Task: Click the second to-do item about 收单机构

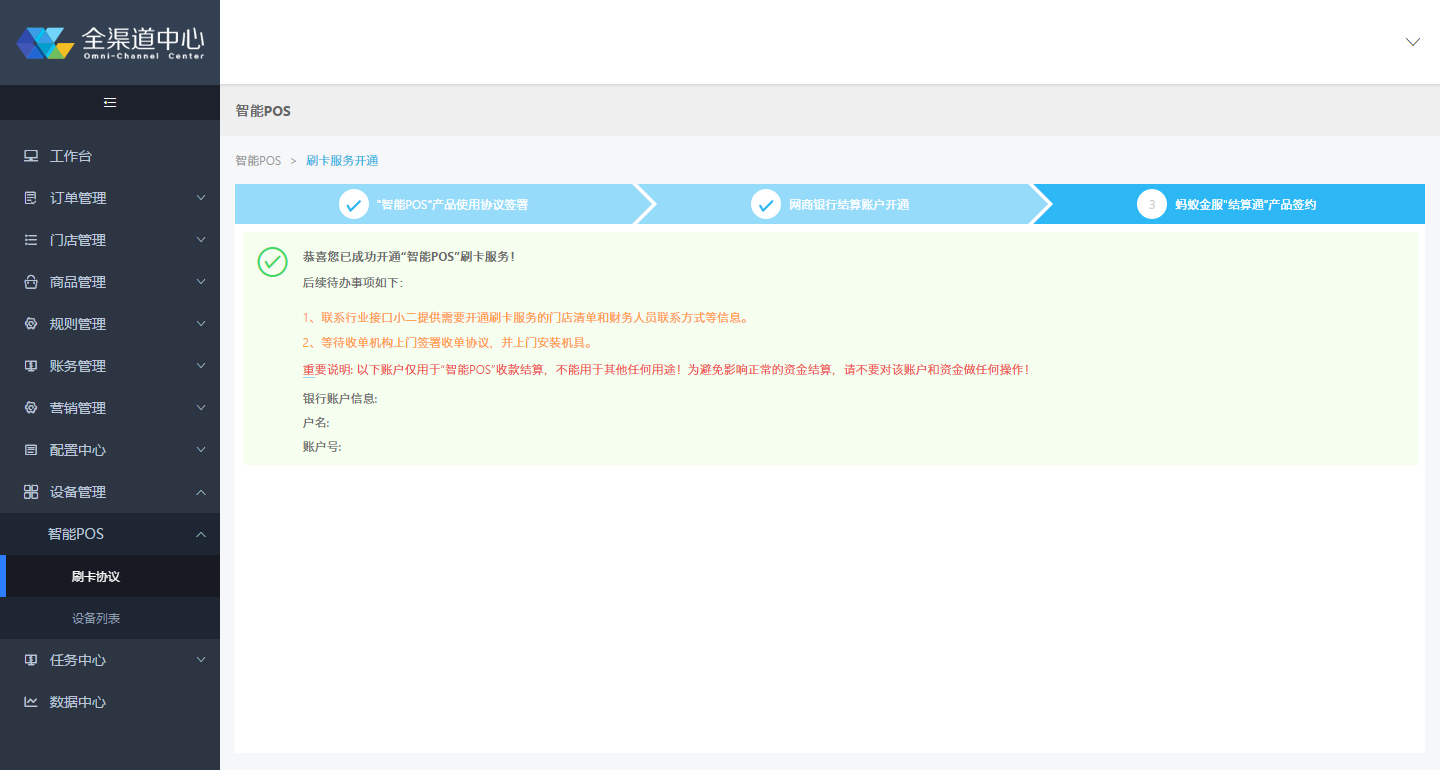Action: (449, 342)
